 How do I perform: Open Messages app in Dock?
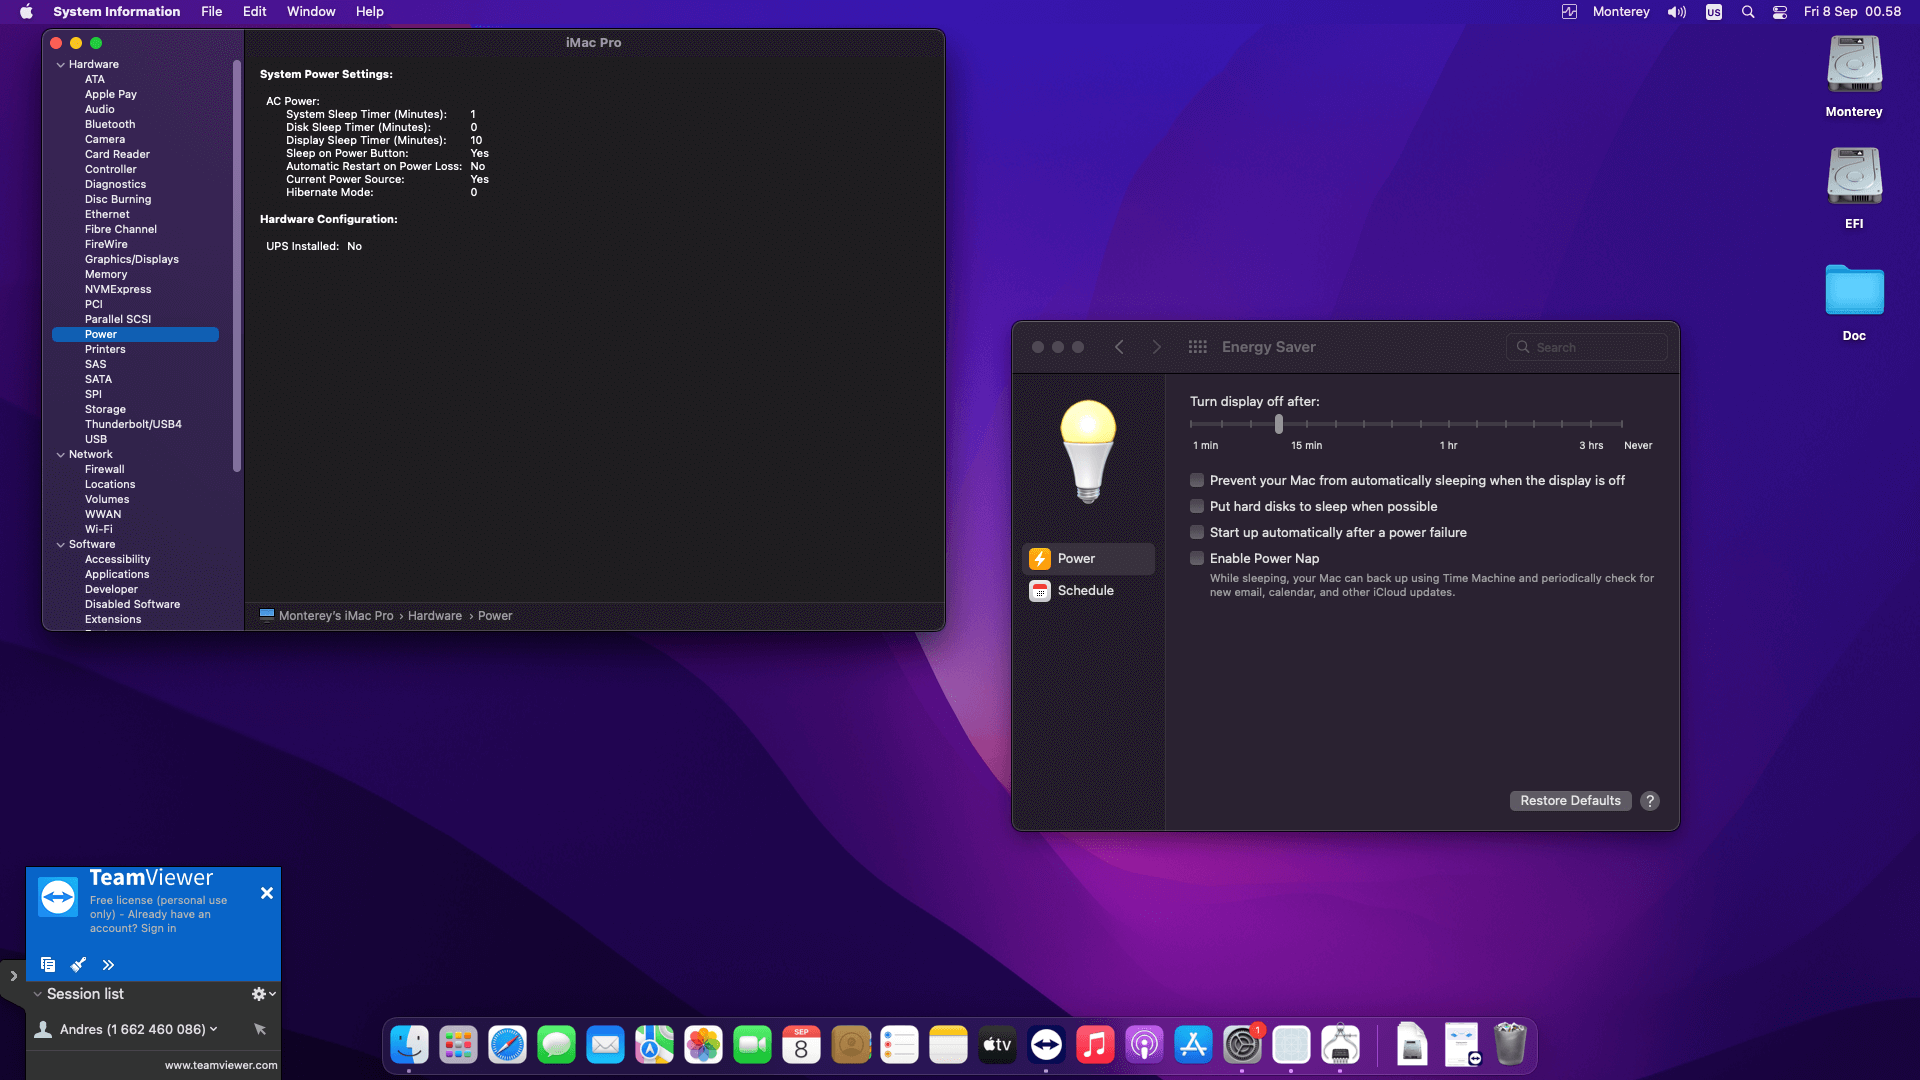(x=556, y=1045)
